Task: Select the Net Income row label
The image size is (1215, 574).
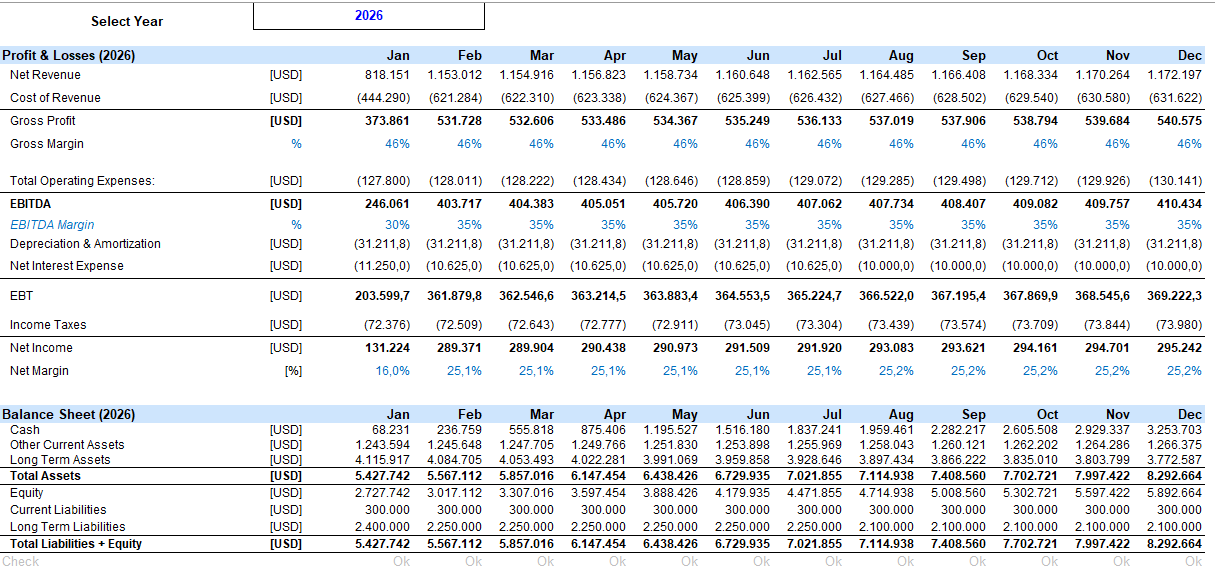Action: click(x=41, y=348)
